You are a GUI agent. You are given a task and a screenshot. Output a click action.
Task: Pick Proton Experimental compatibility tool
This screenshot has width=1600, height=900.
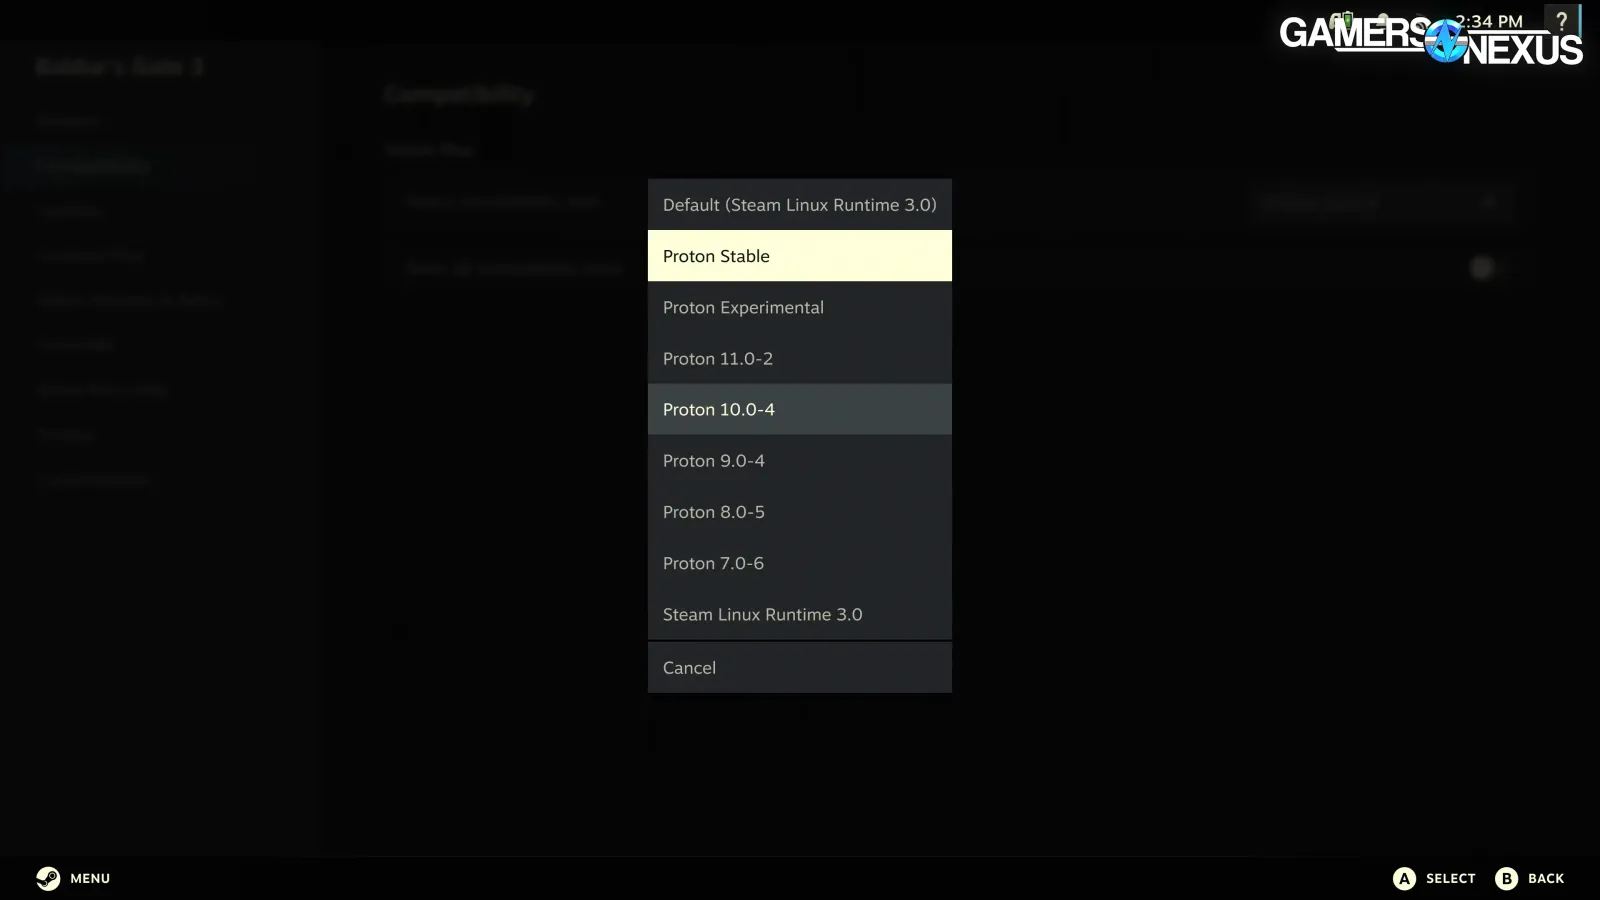[800, 307]
